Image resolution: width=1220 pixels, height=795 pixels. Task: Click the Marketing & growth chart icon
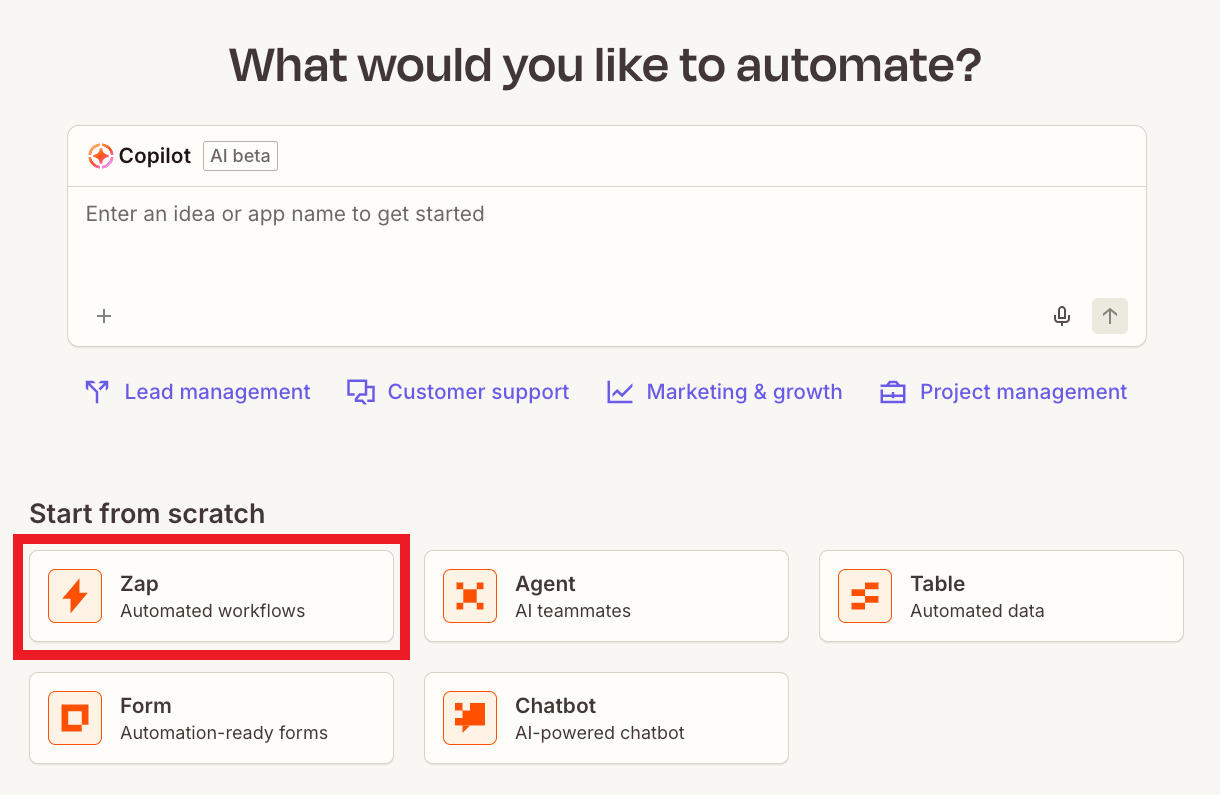[x=620, y=392]
